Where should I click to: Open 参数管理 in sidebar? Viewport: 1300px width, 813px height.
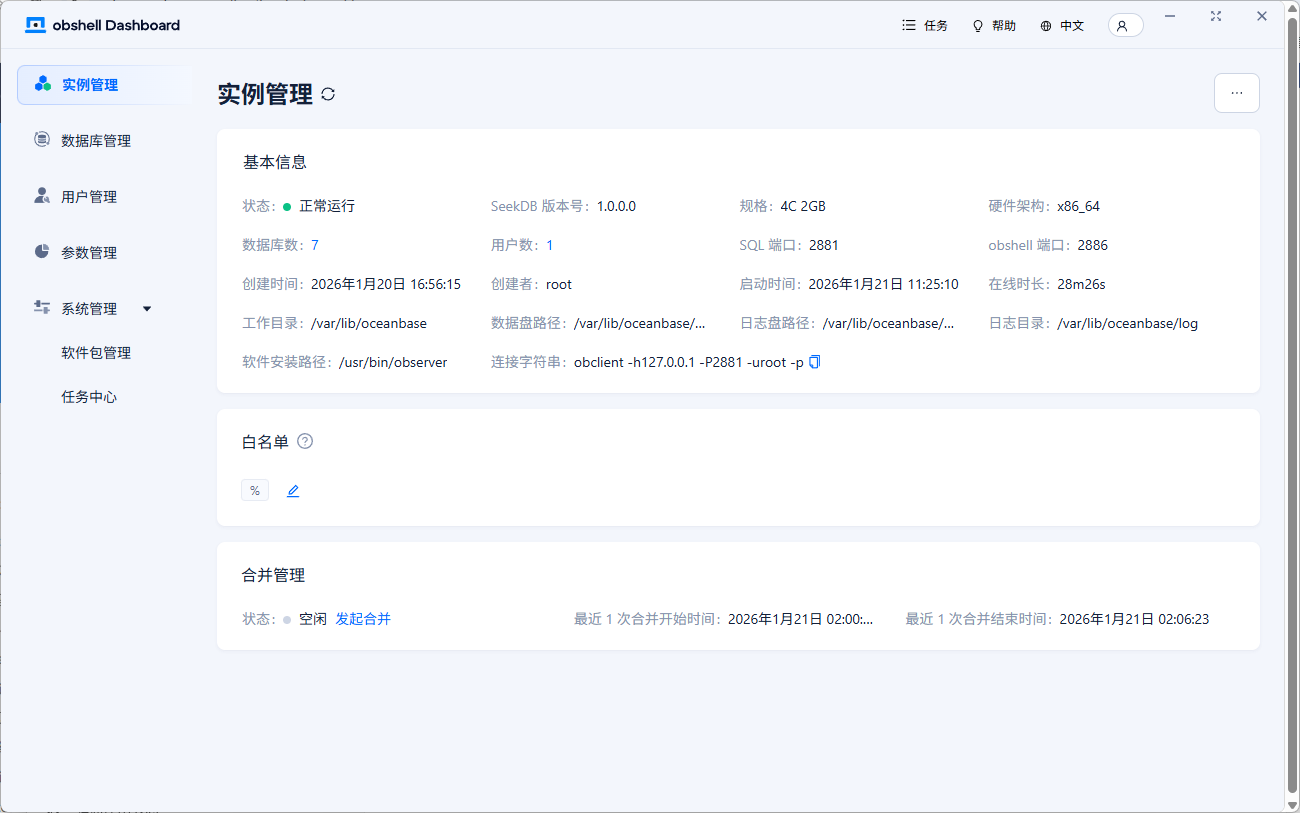pyautogui.click(x=89, y=253)
